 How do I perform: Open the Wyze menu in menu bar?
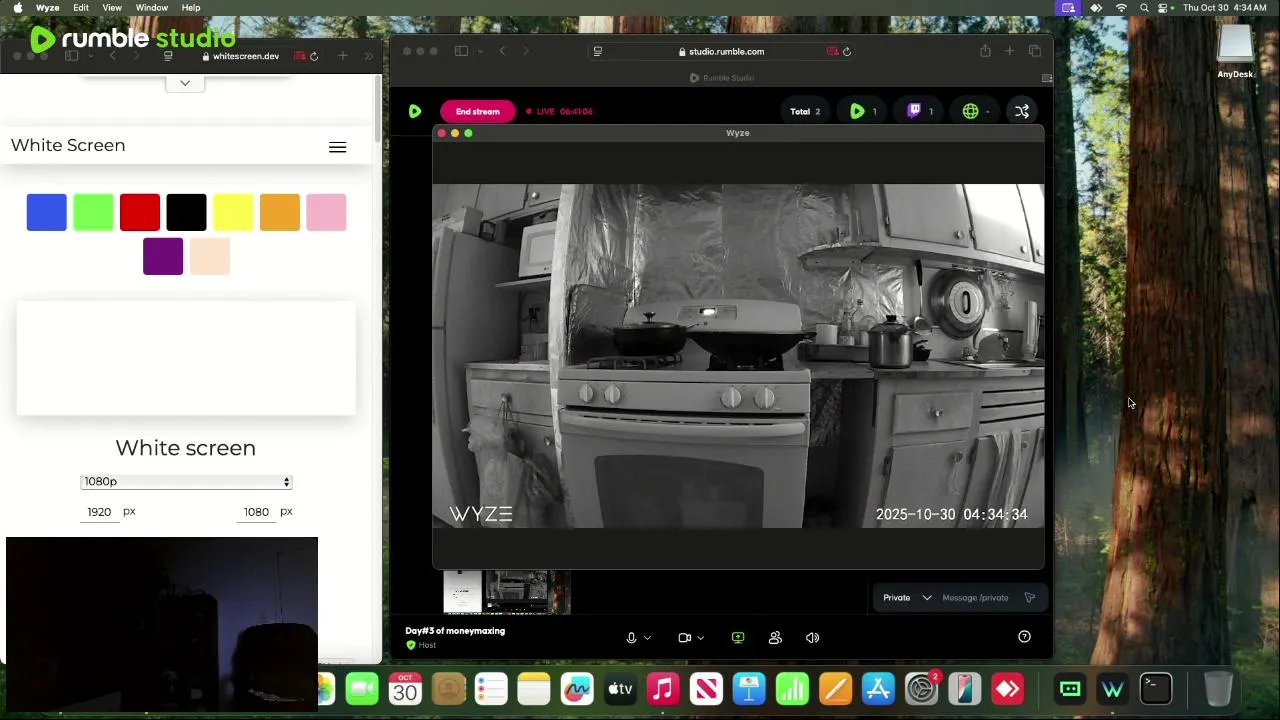click(47, 8)
